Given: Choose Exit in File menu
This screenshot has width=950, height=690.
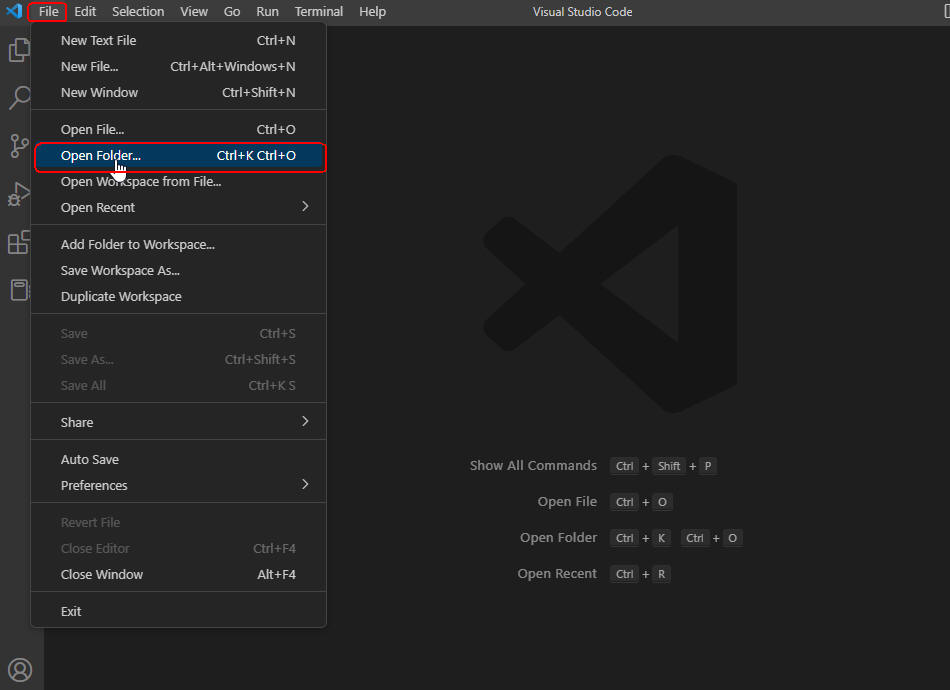Looking at the screenshot, I should [179, 612].
